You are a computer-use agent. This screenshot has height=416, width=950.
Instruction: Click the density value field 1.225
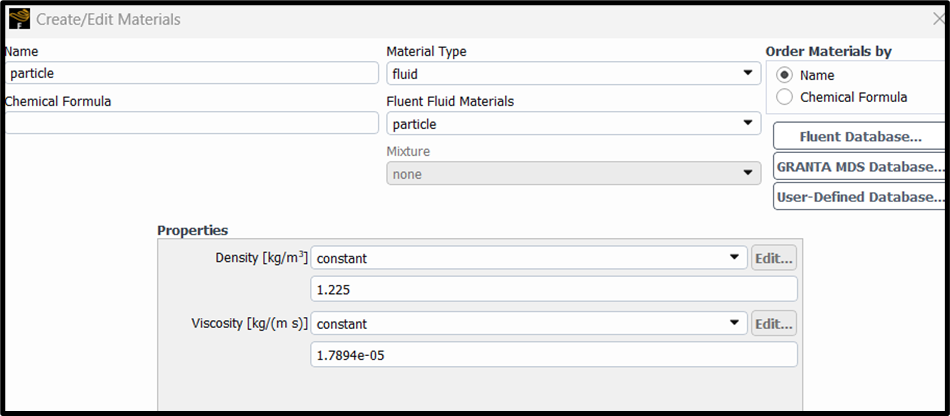554,289
